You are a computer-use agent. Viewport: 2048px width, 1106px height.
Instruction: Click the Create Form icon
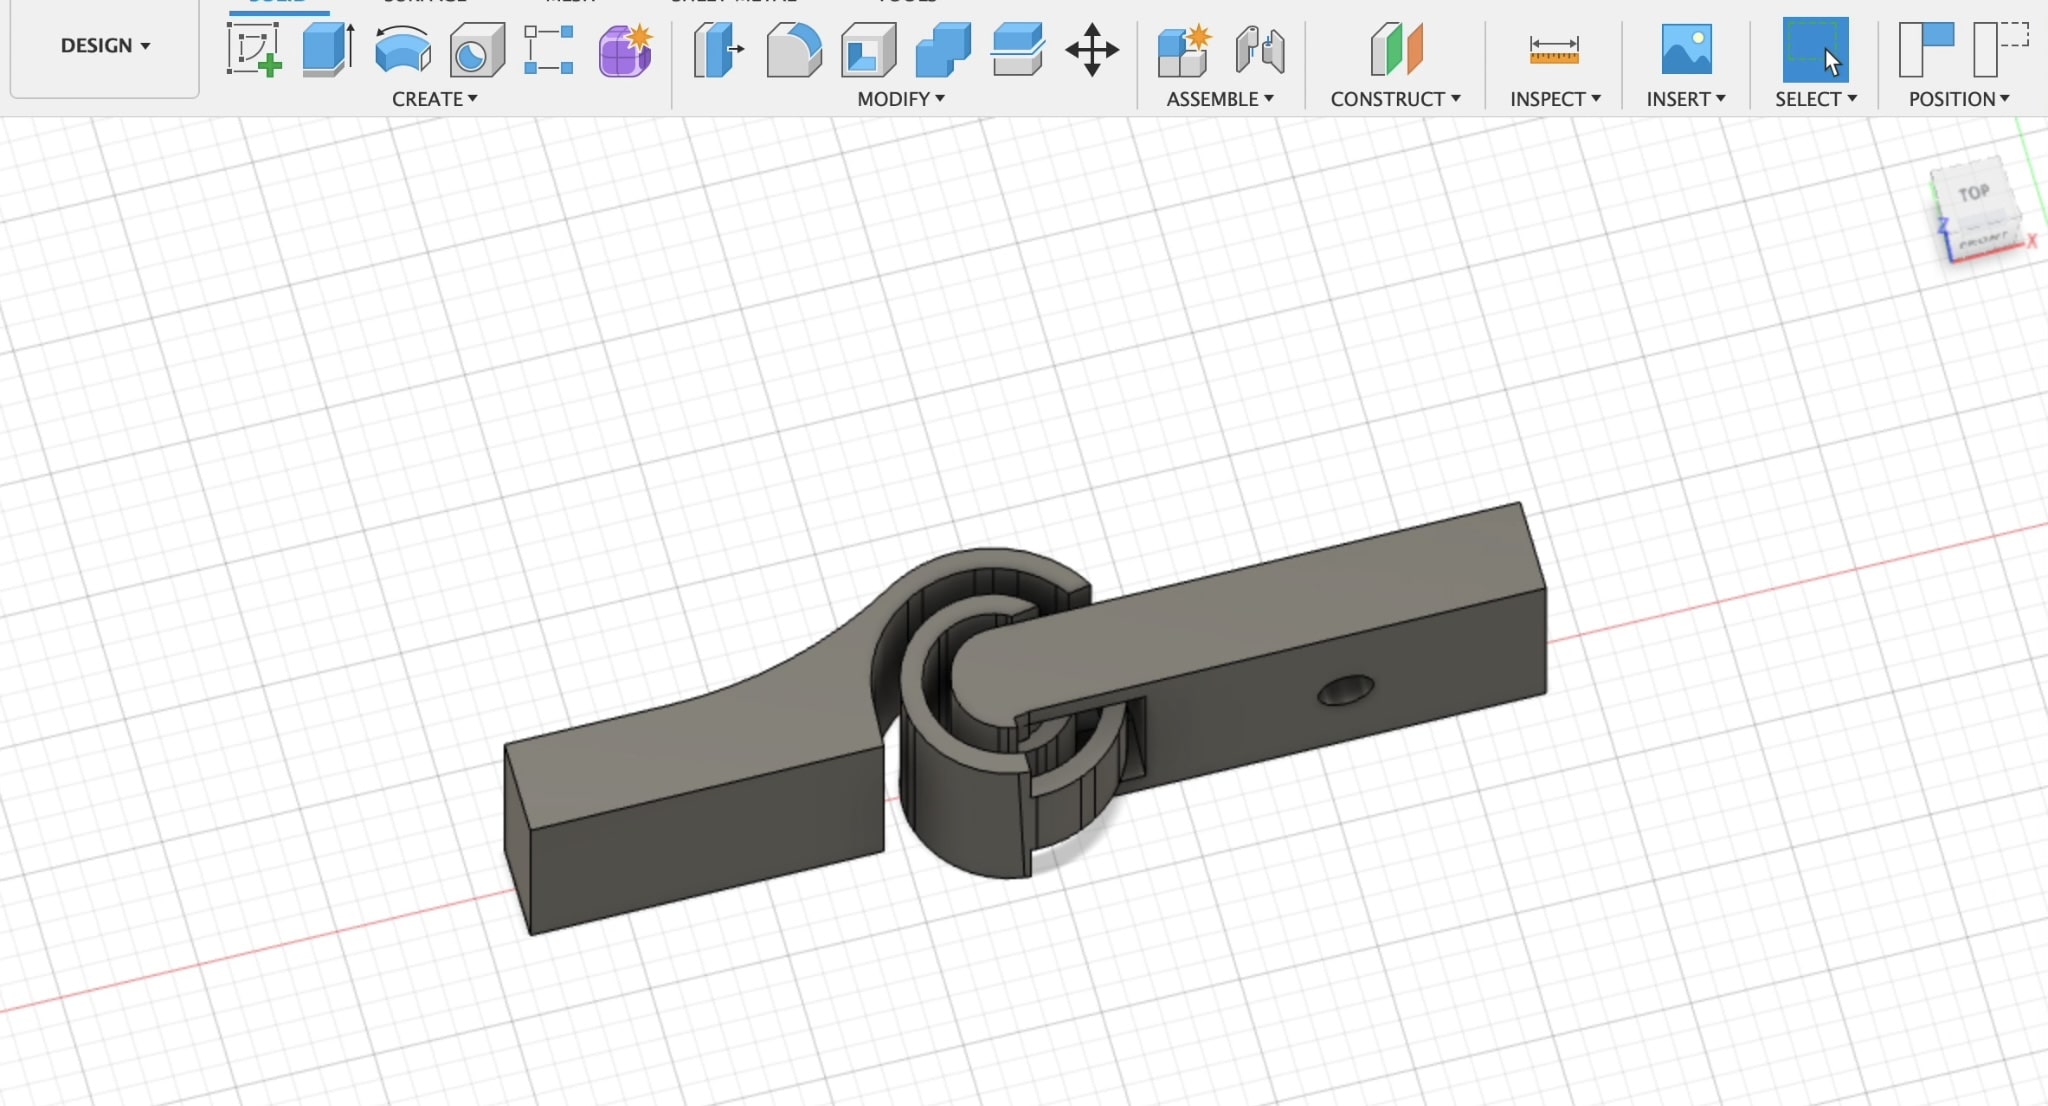[x=626, y=49]
